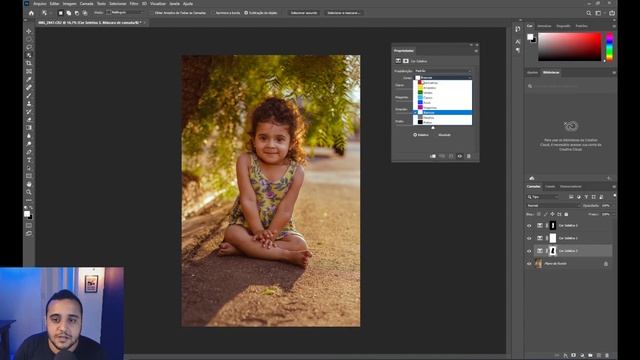Switch to the Bibliotecas tab

point(551,73)
